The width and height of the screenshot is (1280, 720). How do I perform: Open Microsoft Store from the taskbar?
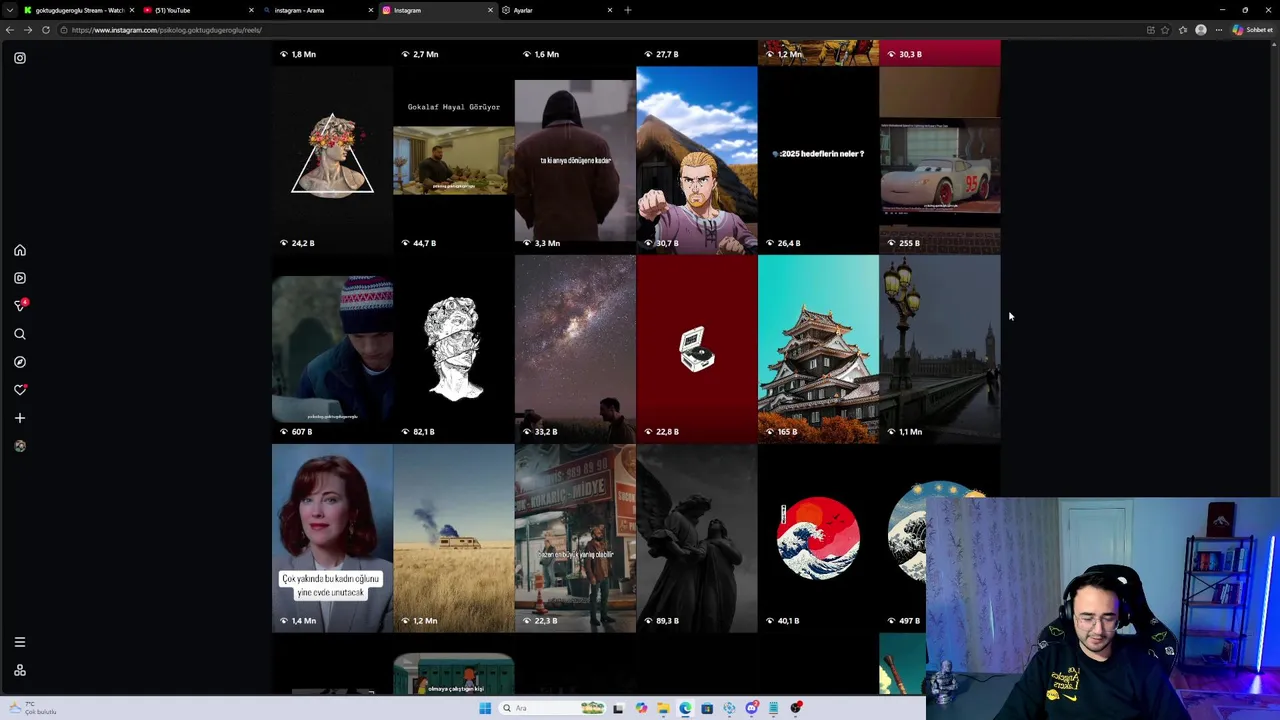707,708
